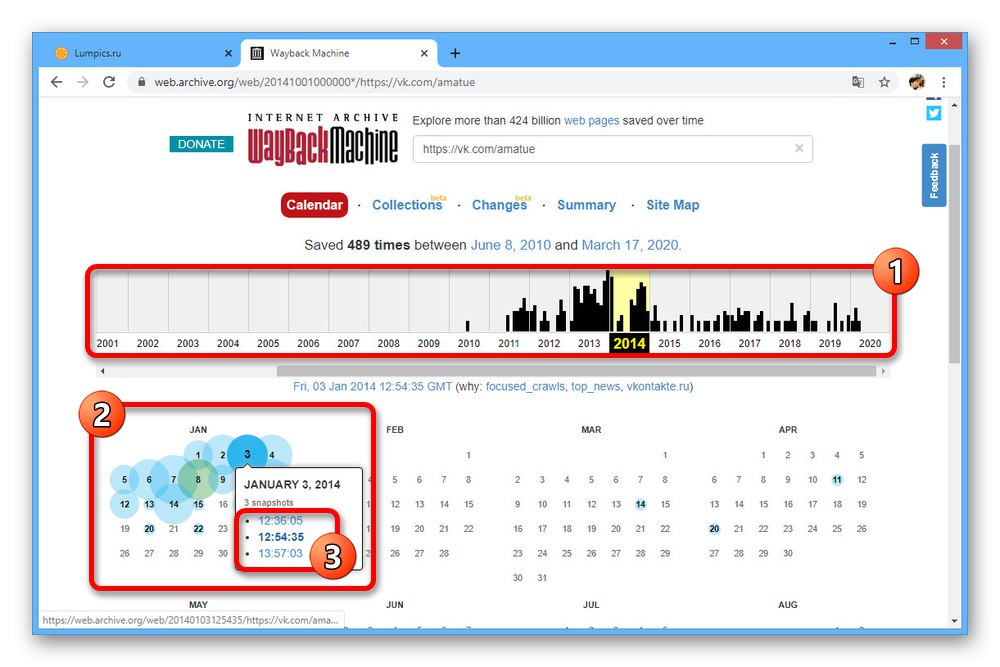Select January 14 in the calendar
The image size is (1000, 667).
173,504
